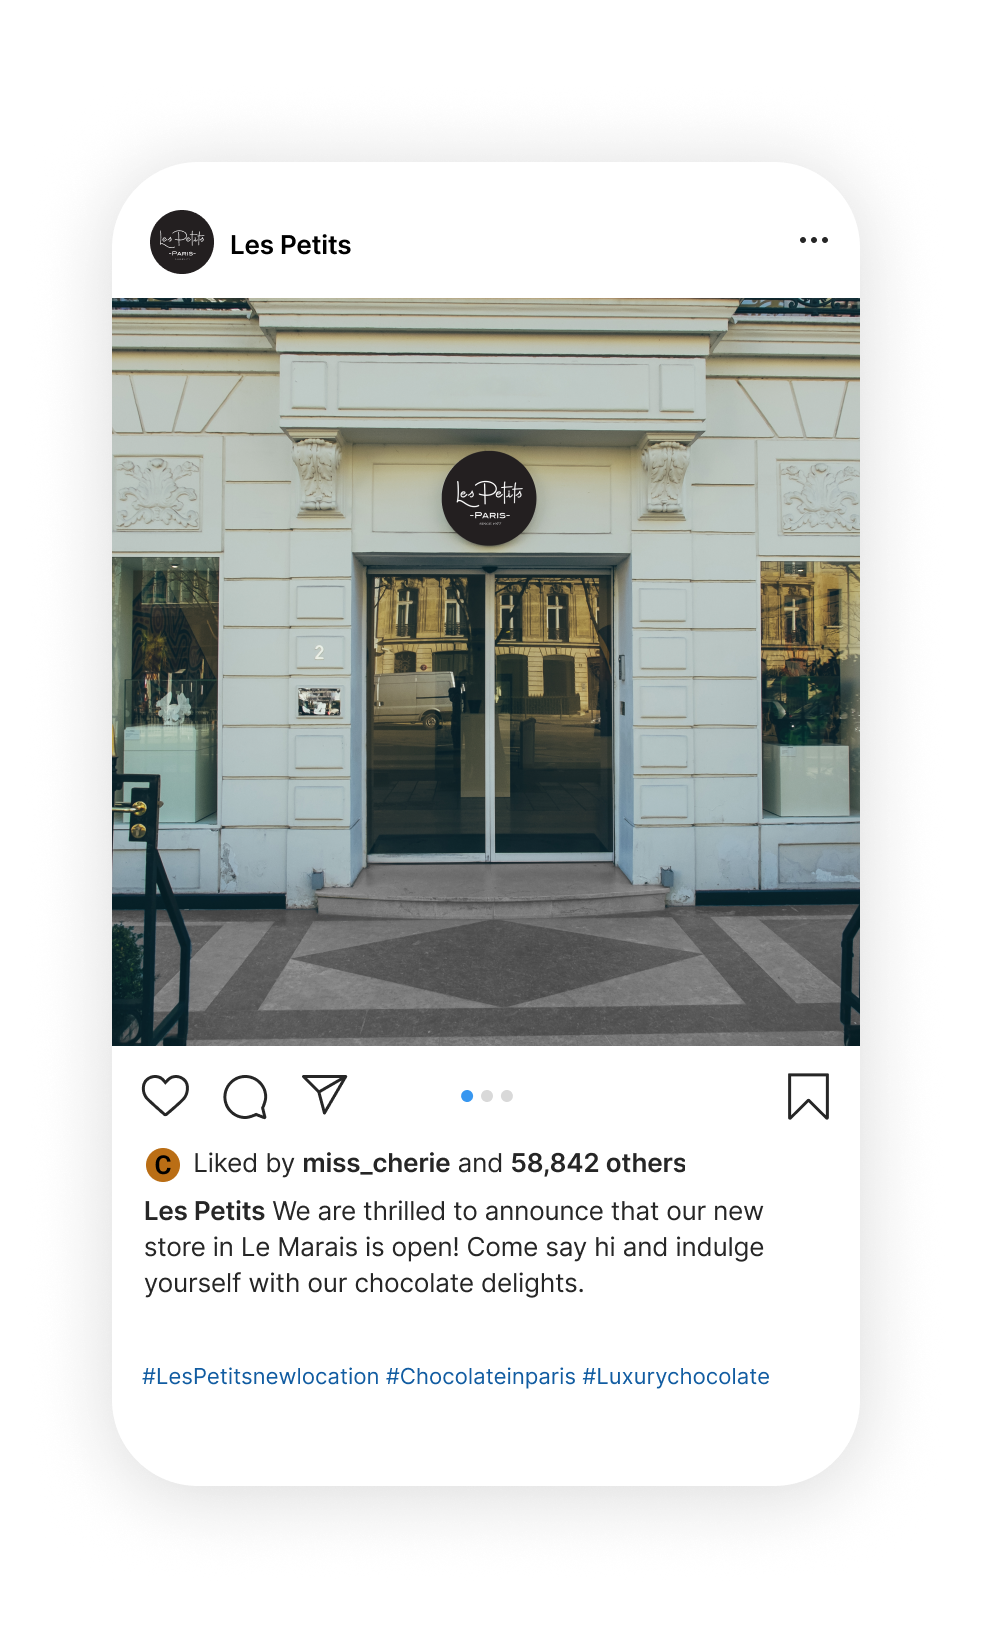Open the #Chocolateinparis hashtag

click(x=481, y=1376)
